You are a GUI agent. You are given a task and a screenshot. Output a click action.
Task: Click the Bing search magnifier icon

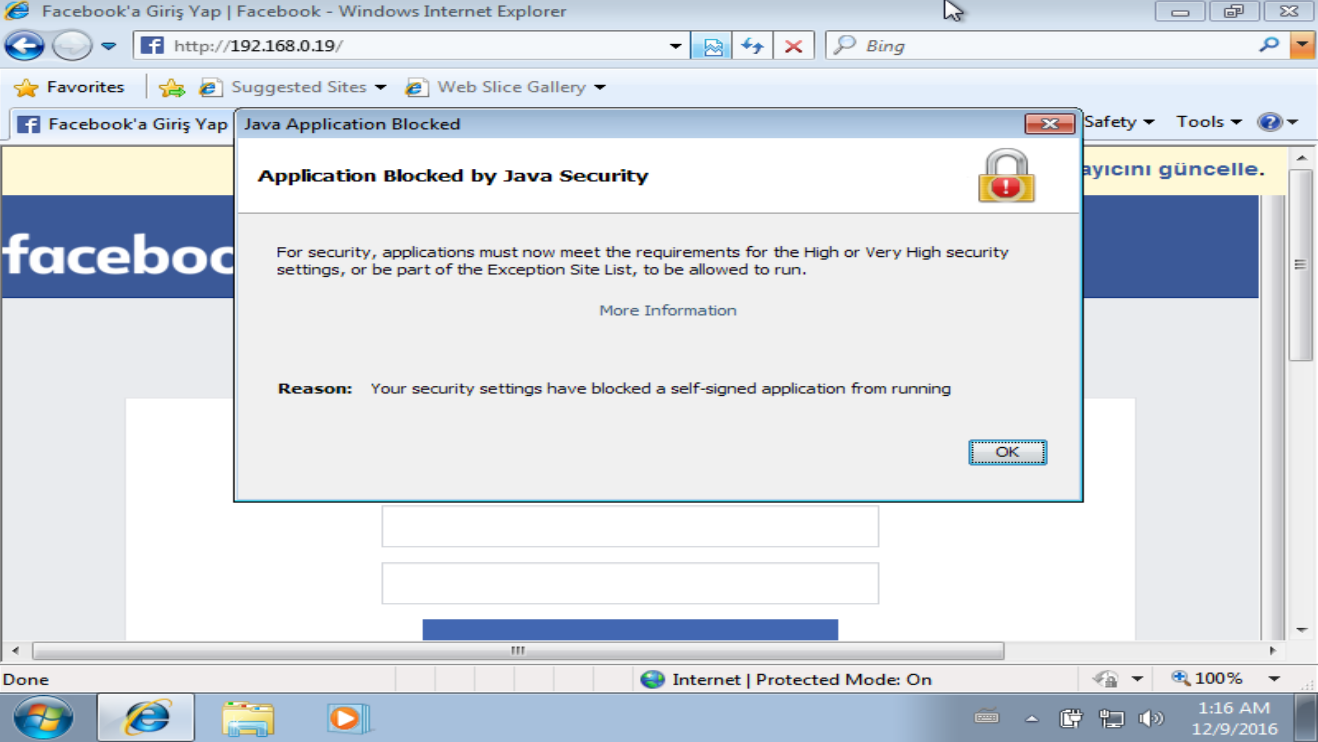coord(1269,45)
